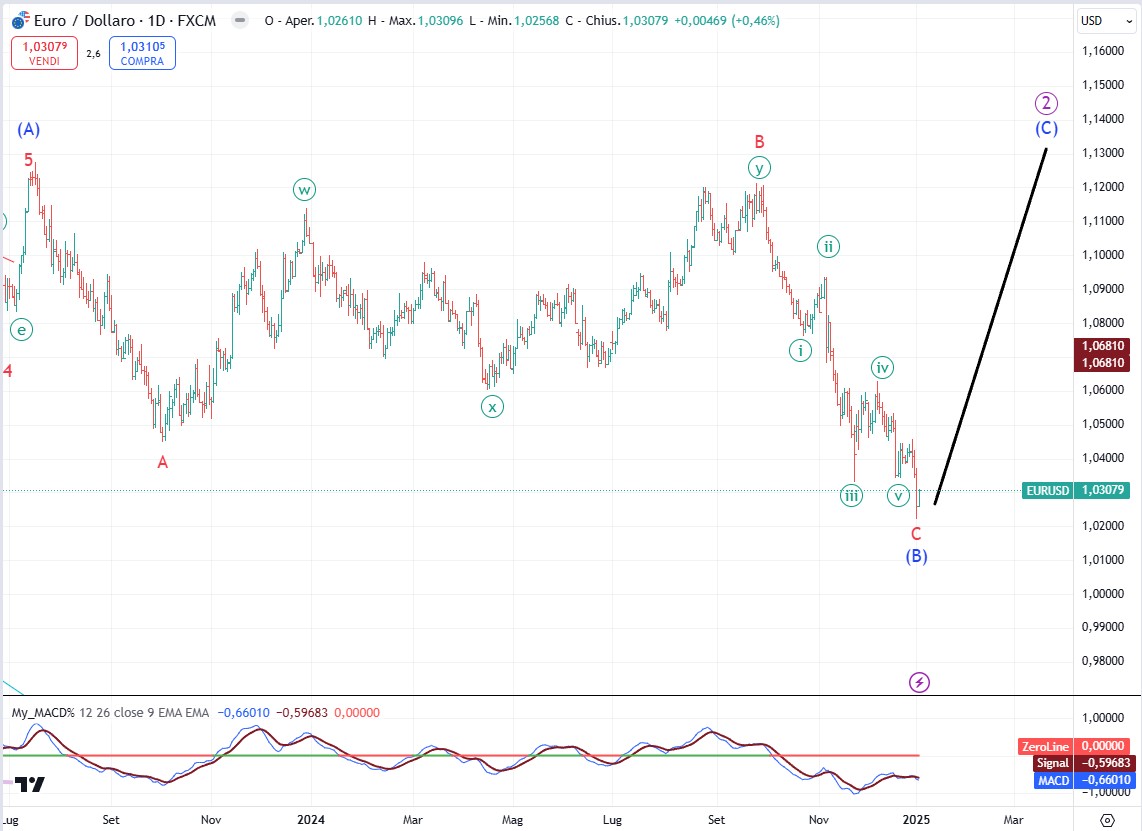Screen dimensions: 1142x831
Task: Select the blue "(B)" wave label
Action: [916, 556]
